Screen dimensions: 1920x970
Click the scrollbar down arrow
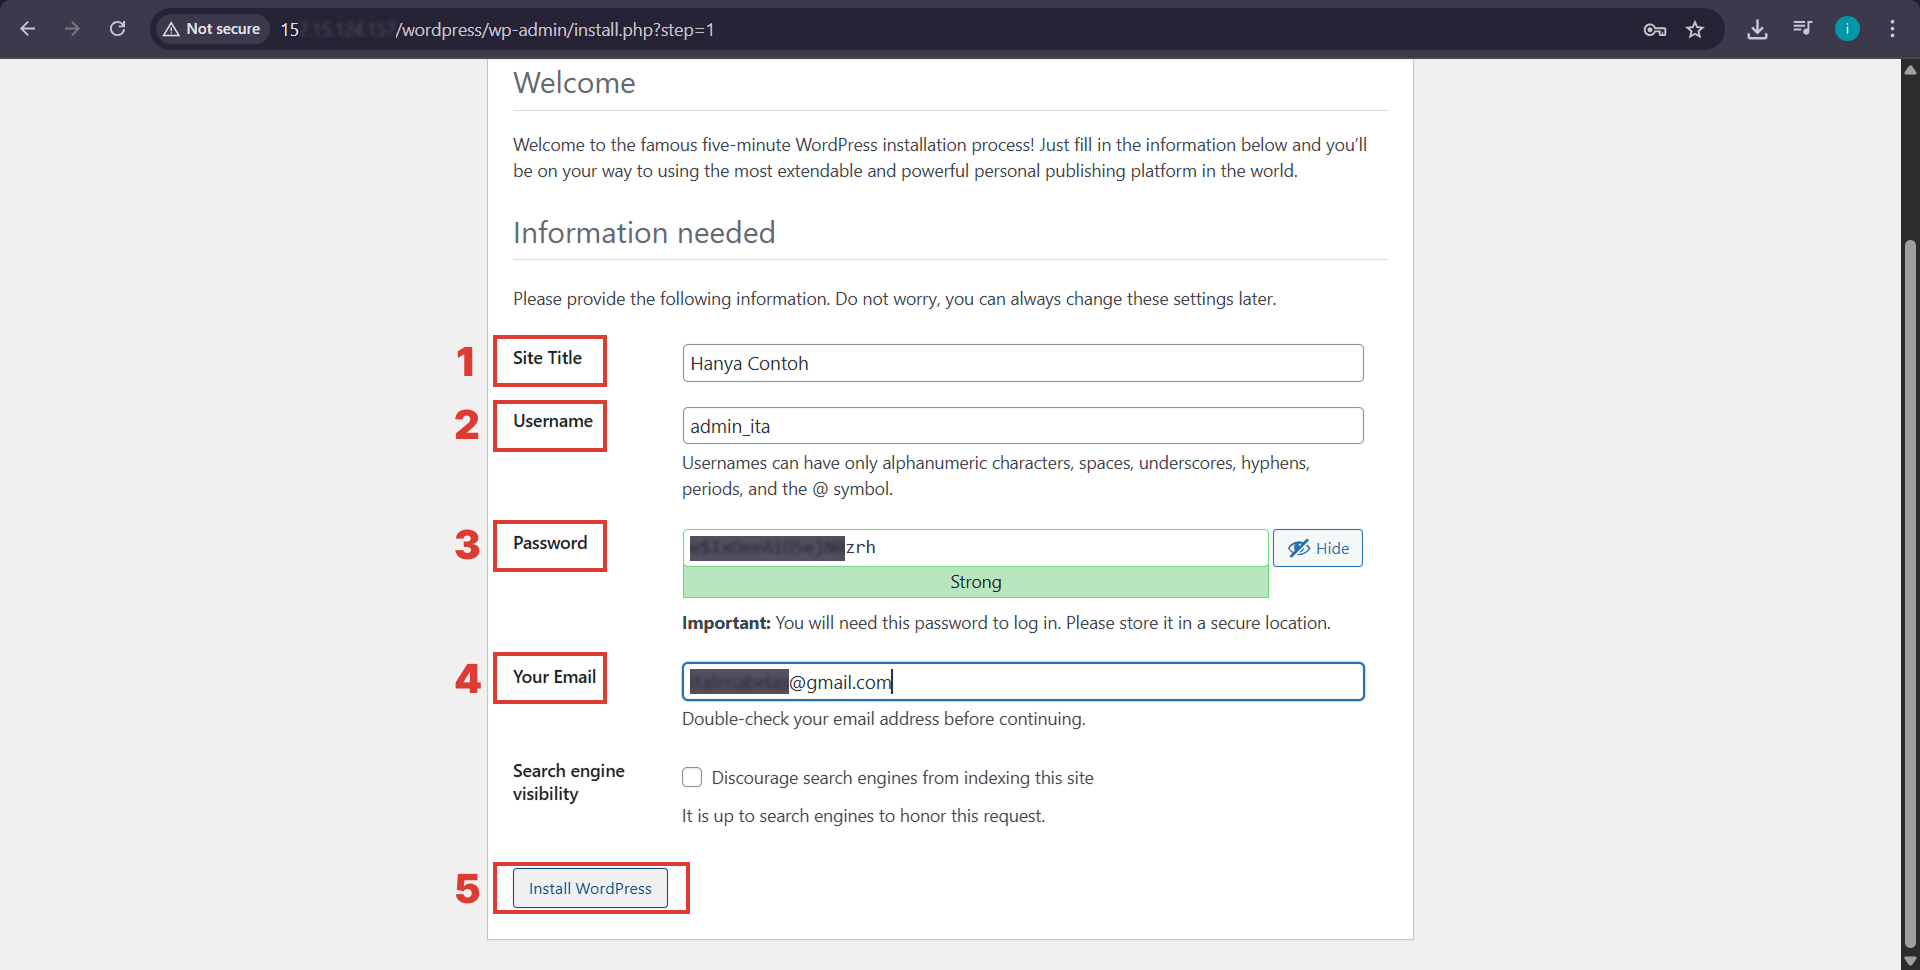coord(1909,959)
